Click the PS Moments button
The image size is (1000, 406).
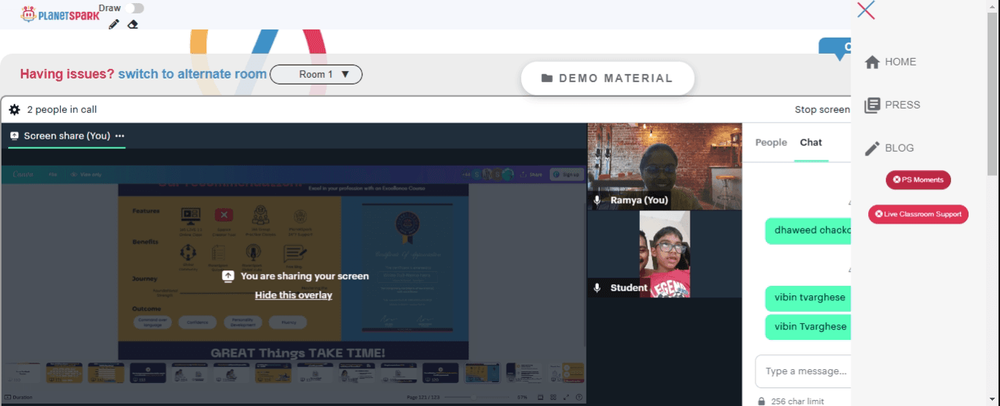(918, 180)
